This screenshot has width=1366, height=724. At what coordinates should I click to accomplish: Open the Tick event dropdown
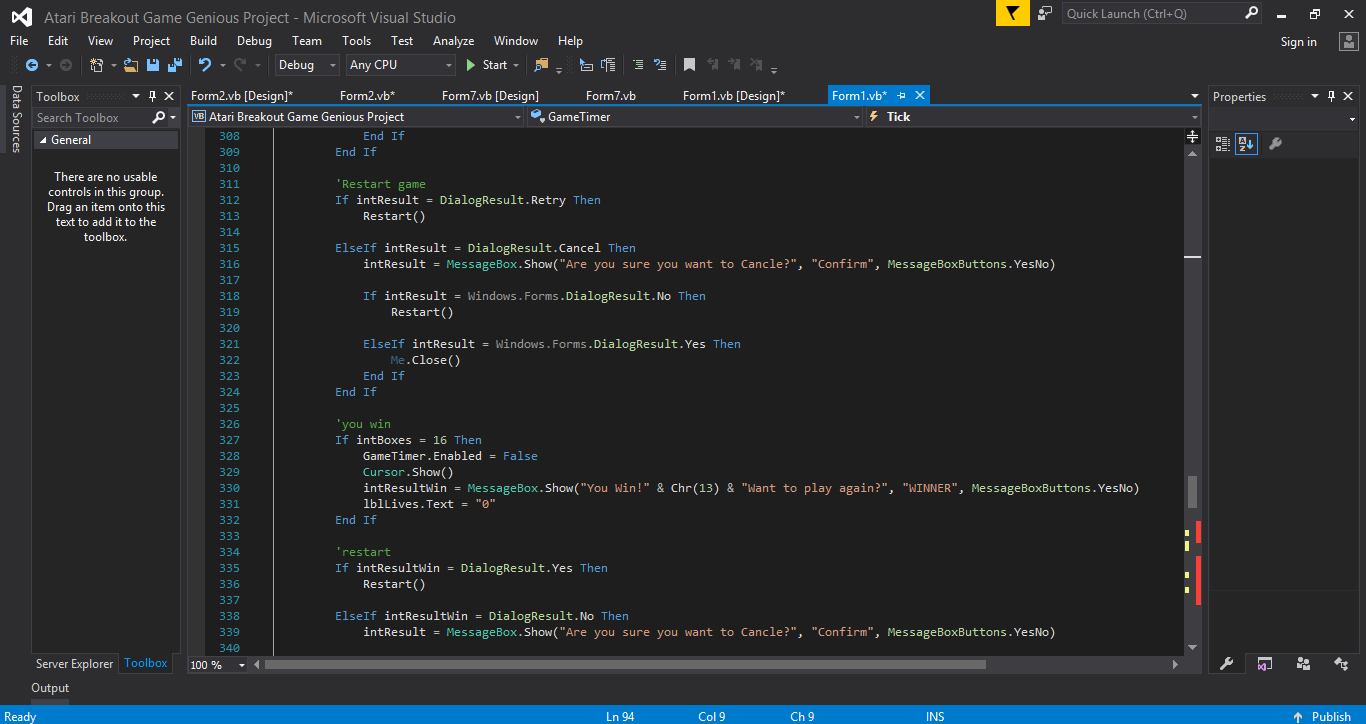pyautogui.click(x=1032, y=117)
